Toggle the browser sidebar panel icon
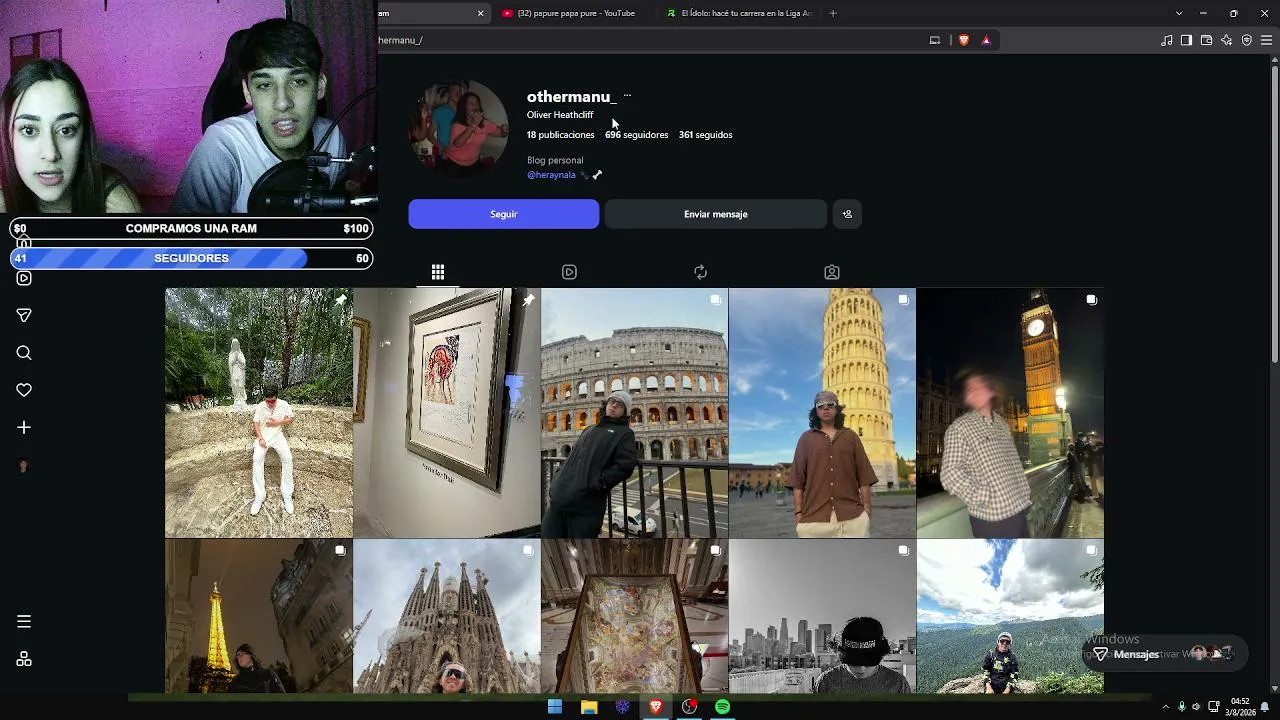Screen dimensions: 1280x720 click(1186, 40)
